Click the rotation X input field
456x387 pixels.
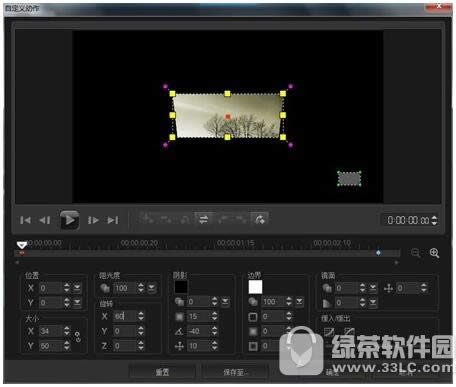125,316
